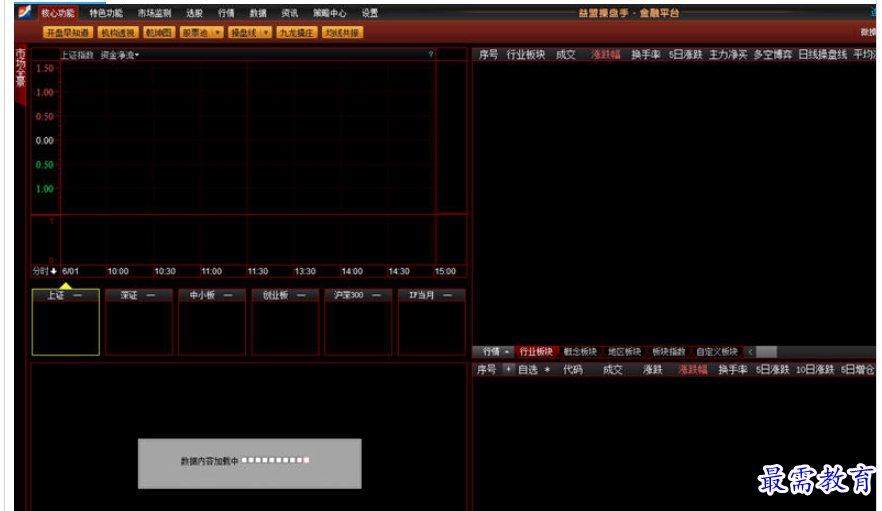Sort sector list by 行业板块 column
Screen dimensions: 882x511
(x=526, y=55)
